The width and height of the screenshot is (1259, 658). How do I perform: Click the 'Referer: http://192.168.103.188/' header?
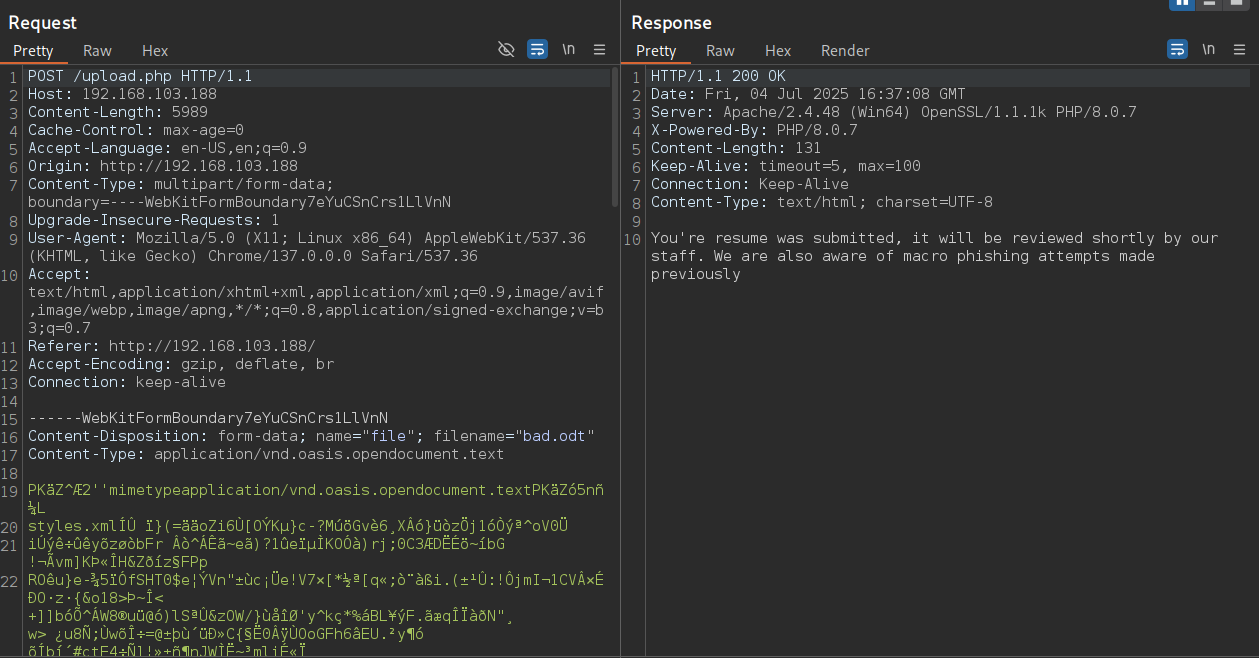(172, 346)
